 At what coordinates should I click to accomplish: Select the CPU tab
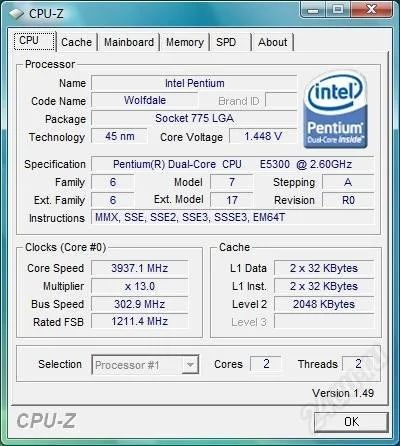(35, 41)
